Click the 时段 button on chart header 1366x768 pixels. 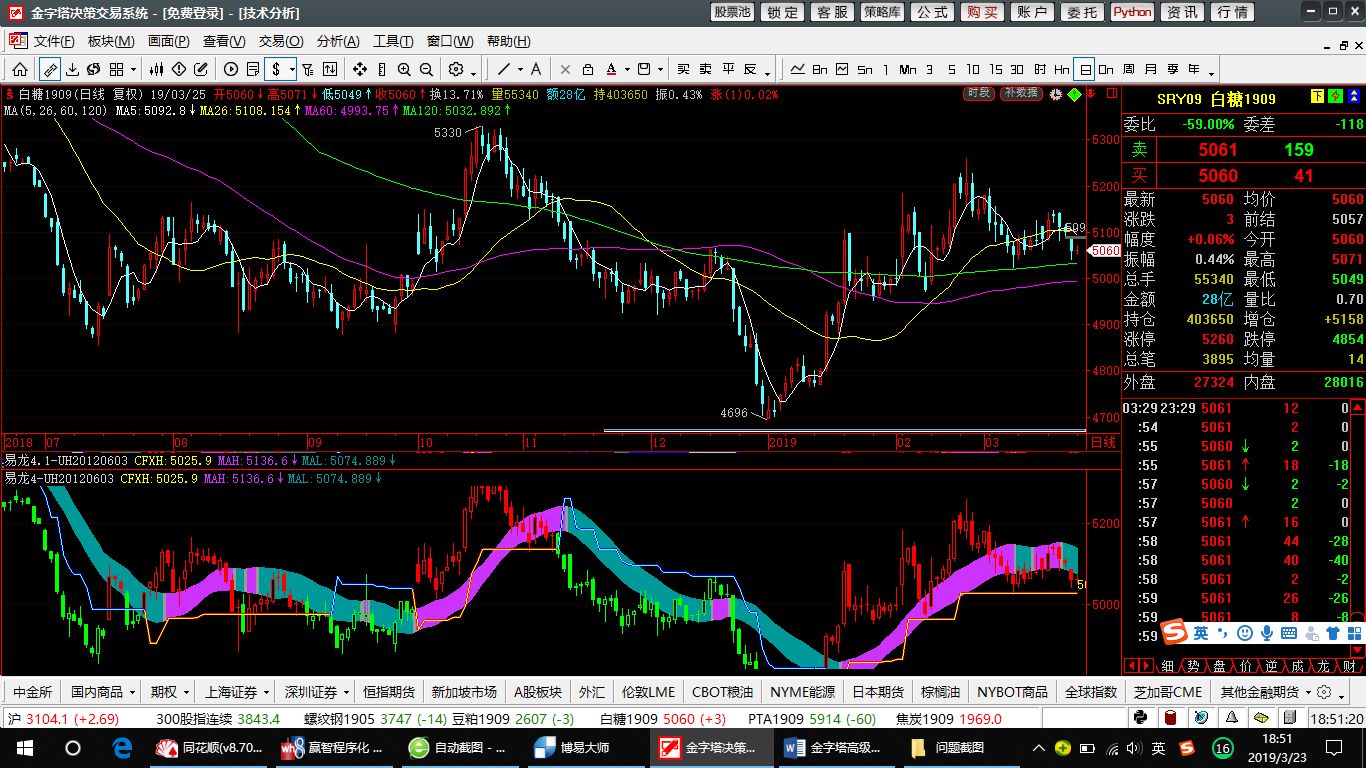click(979, 93)
